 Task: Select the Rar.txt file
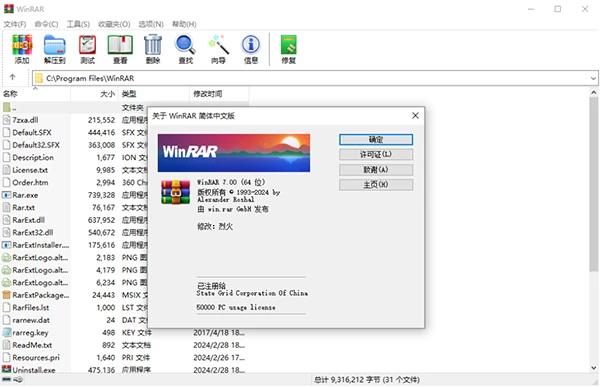(x=23, y=207)
